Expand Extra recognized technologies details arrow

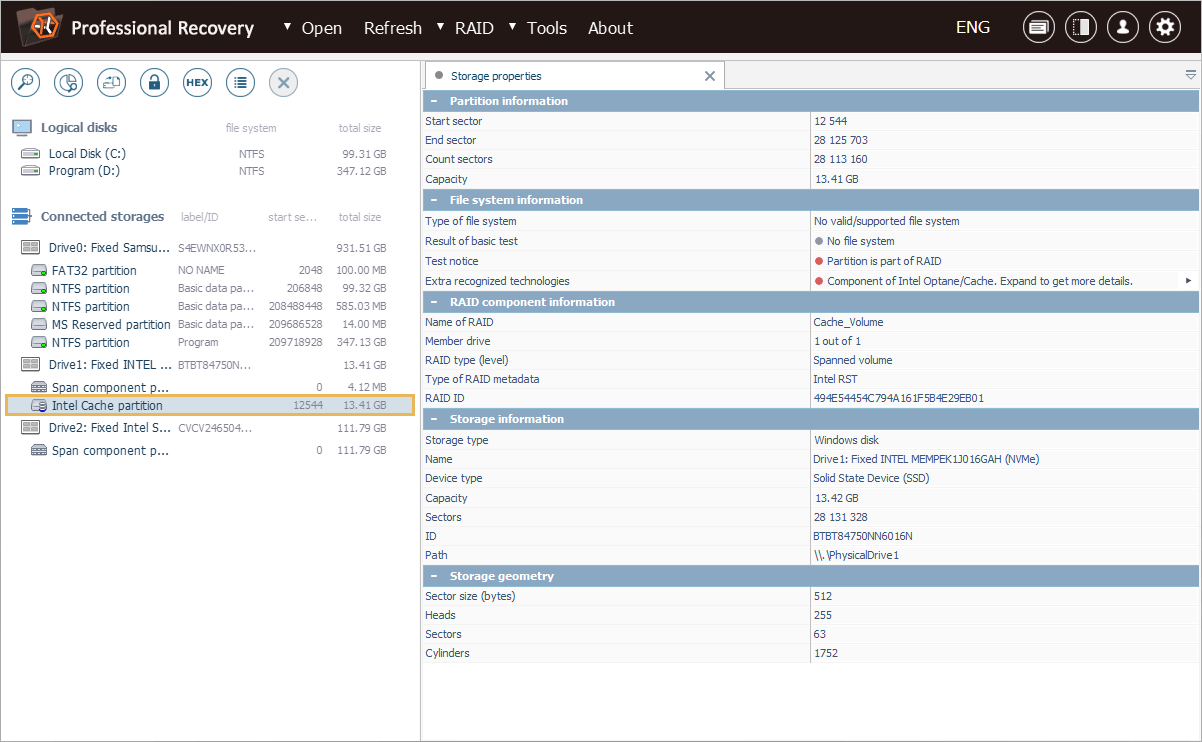(x=1189, y=281)
